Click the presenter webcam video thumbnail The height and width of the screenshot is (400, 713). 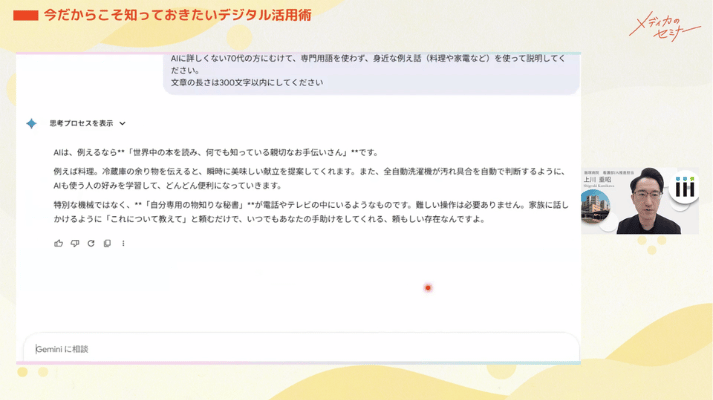[640, 201]
